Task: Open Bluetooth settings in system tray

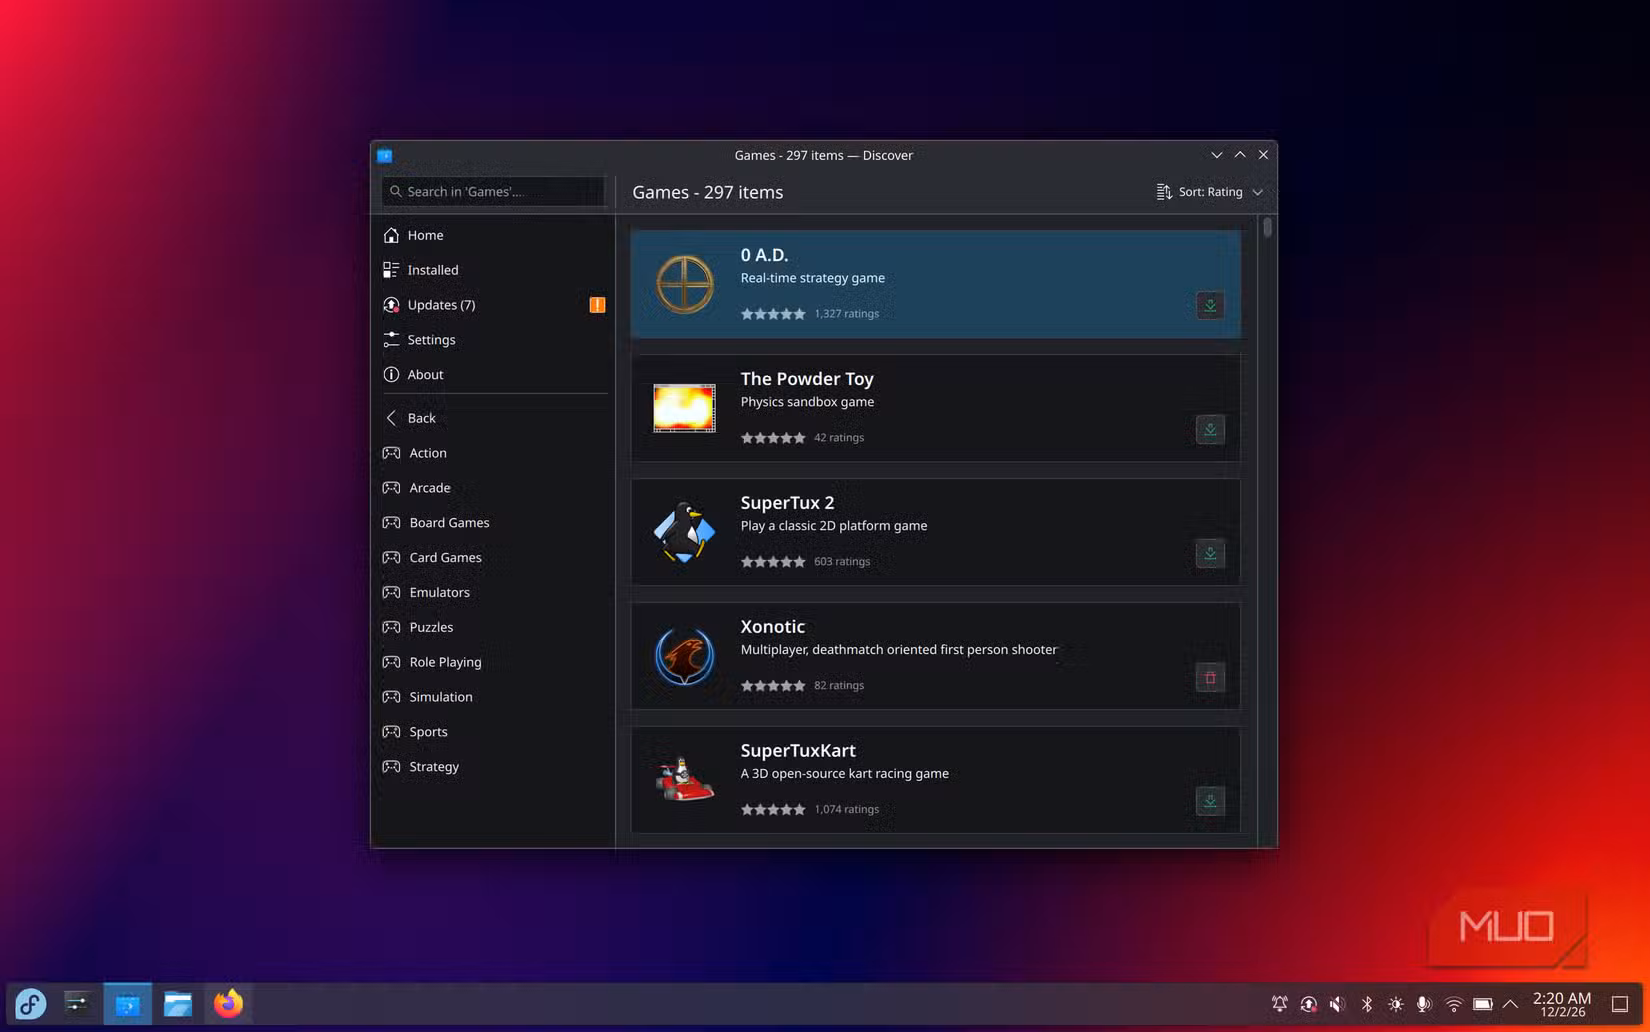Action: tap(1366, 1004)
